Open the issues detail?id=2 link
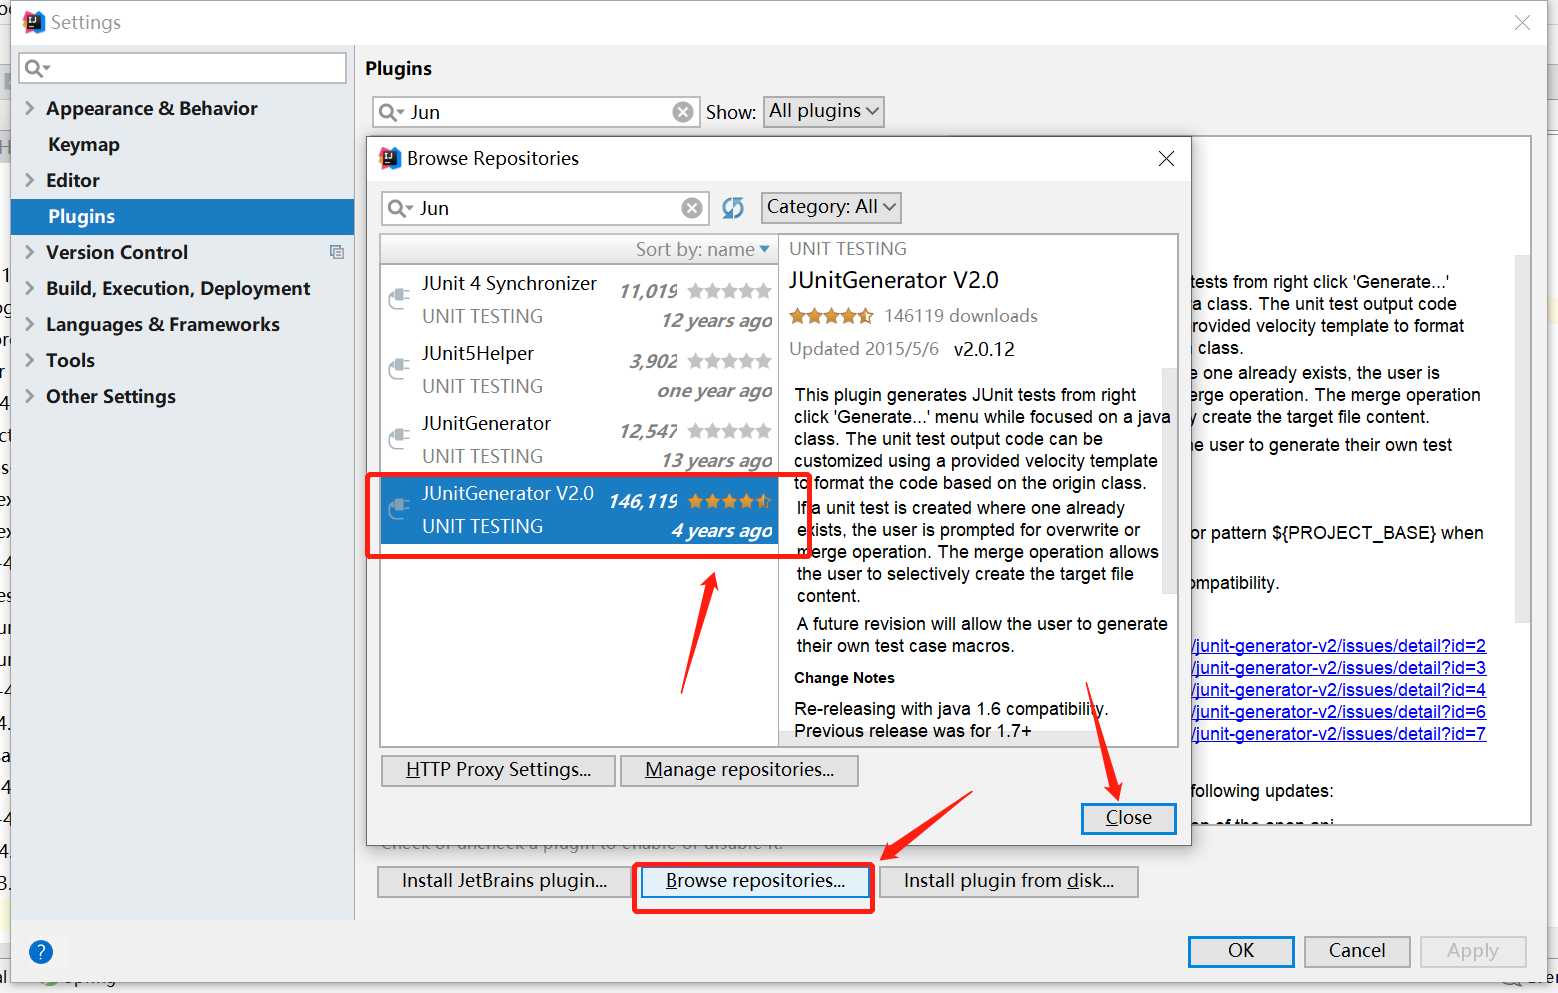This screenshot has height=993, width=1558. (1339, 646)
